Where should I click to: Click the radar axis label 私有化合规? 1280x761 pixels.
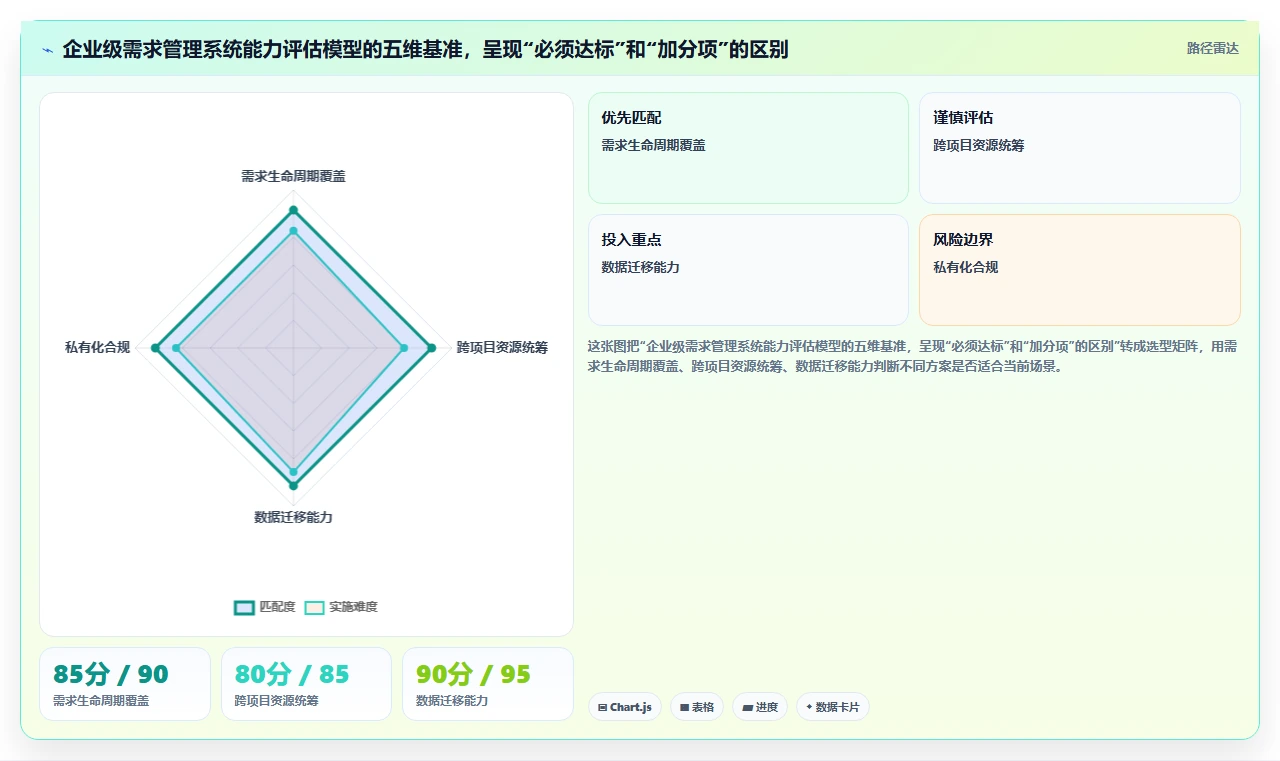point(97,348)
